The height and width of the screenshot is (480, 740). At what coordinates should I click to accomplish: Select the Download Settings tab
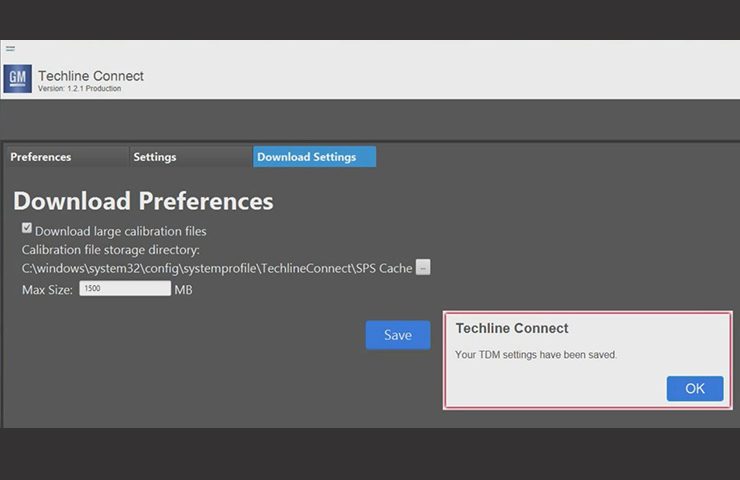pos(314,157)
